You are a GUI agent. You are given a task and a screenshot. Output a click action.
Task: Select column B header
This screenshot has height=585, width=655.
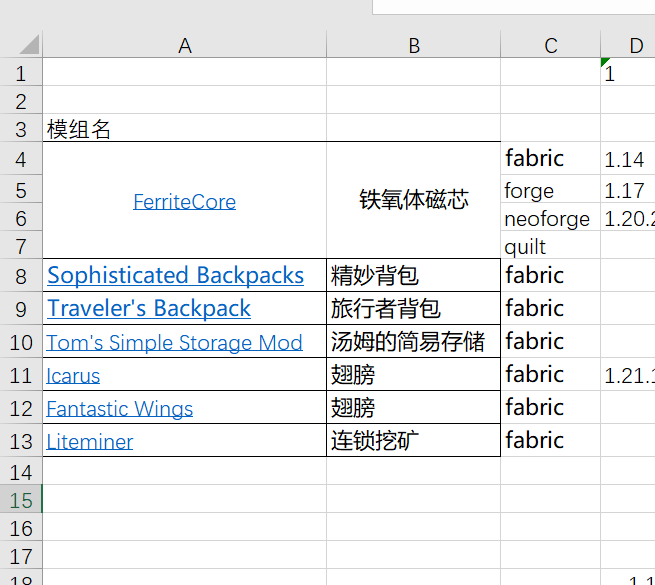(413, 45)
